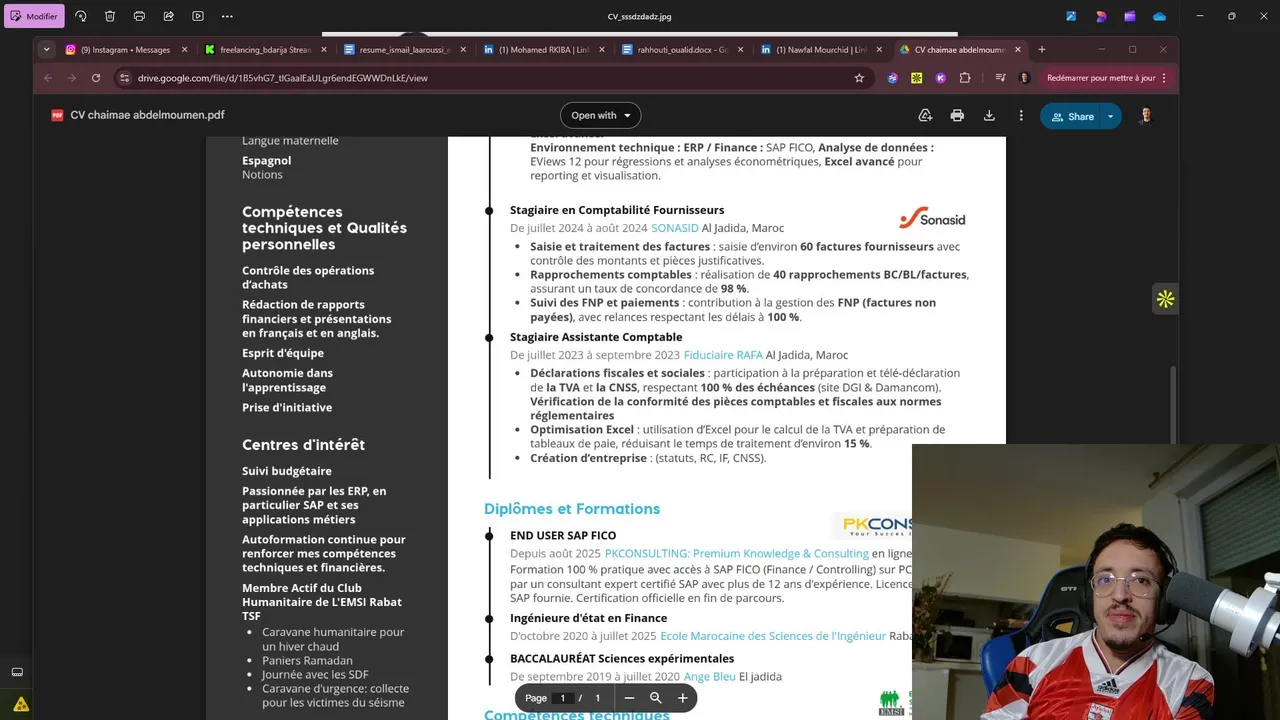Click the page number input field
Image resolution: width=1280 pixels, height=720 pixels.
point(563,698)
